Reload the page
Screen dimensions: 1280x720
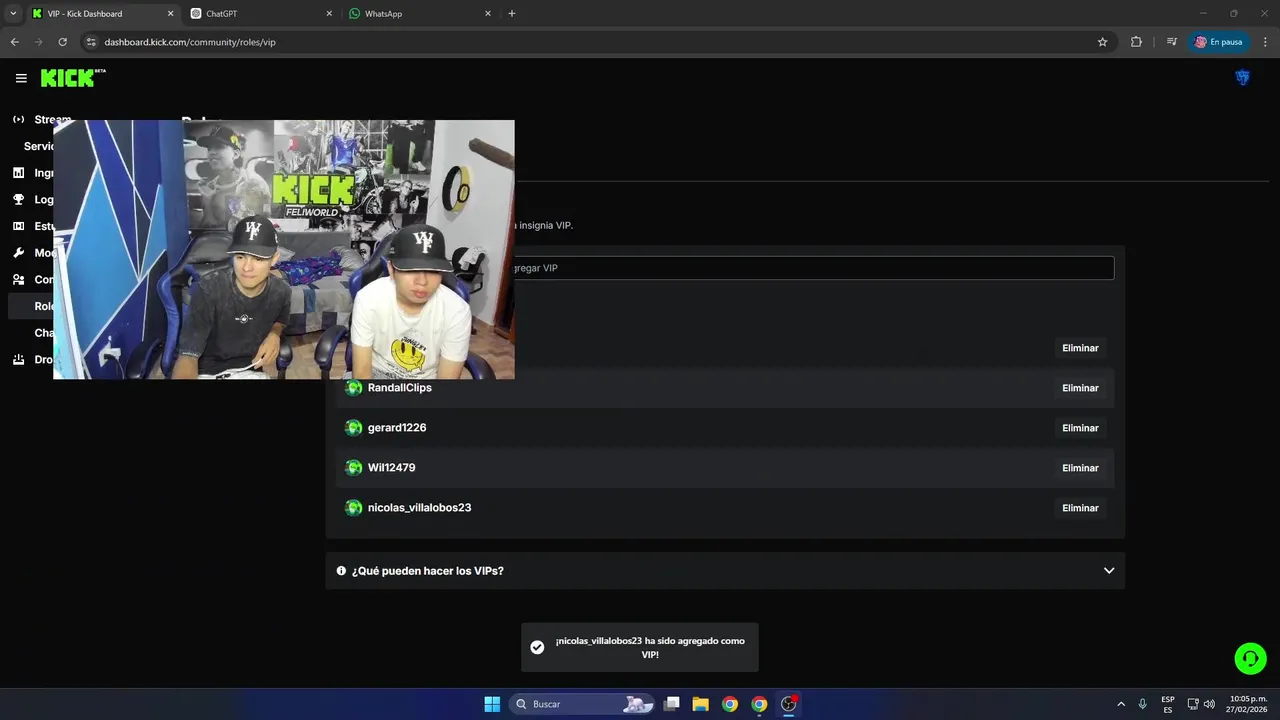(62, 42)
